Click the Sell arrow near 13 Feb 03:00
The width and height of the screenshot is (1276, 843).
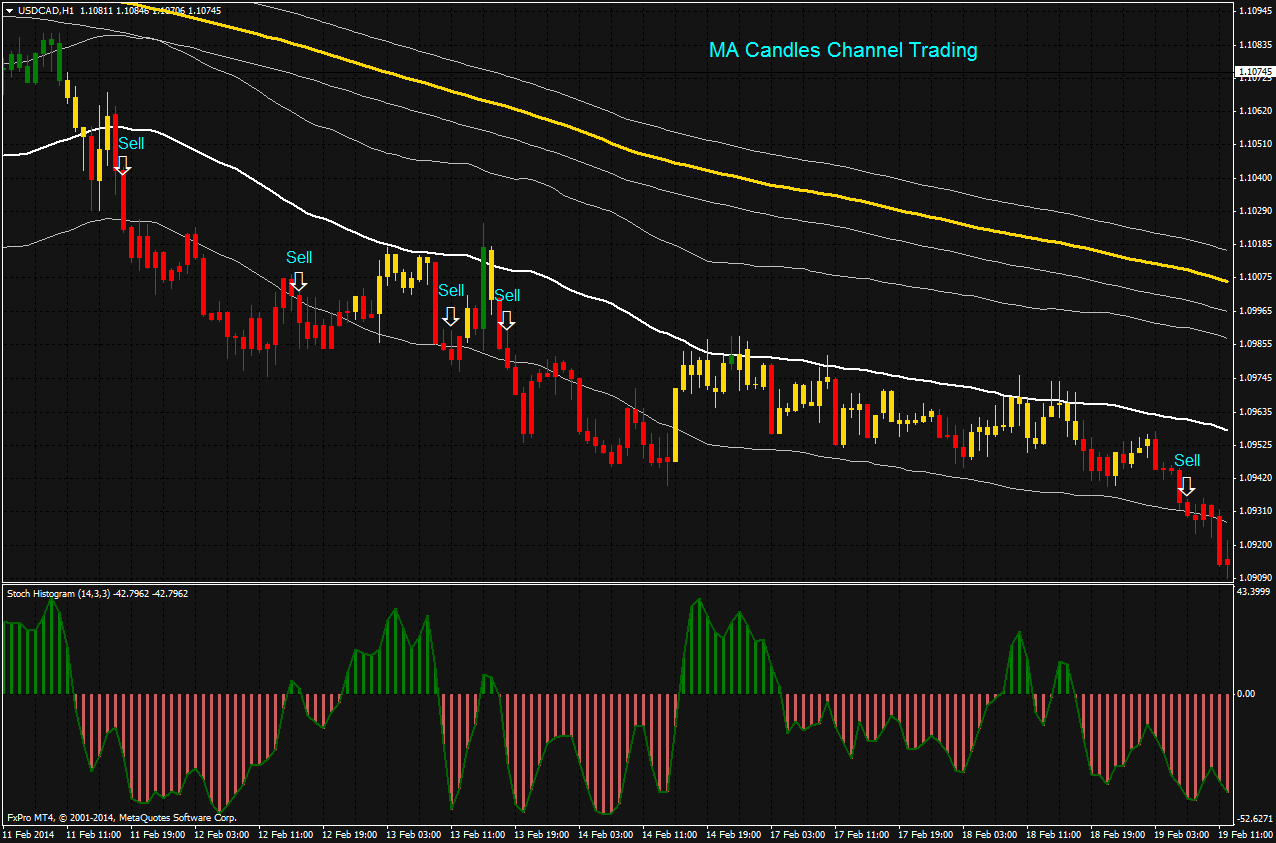coord(452,318)
